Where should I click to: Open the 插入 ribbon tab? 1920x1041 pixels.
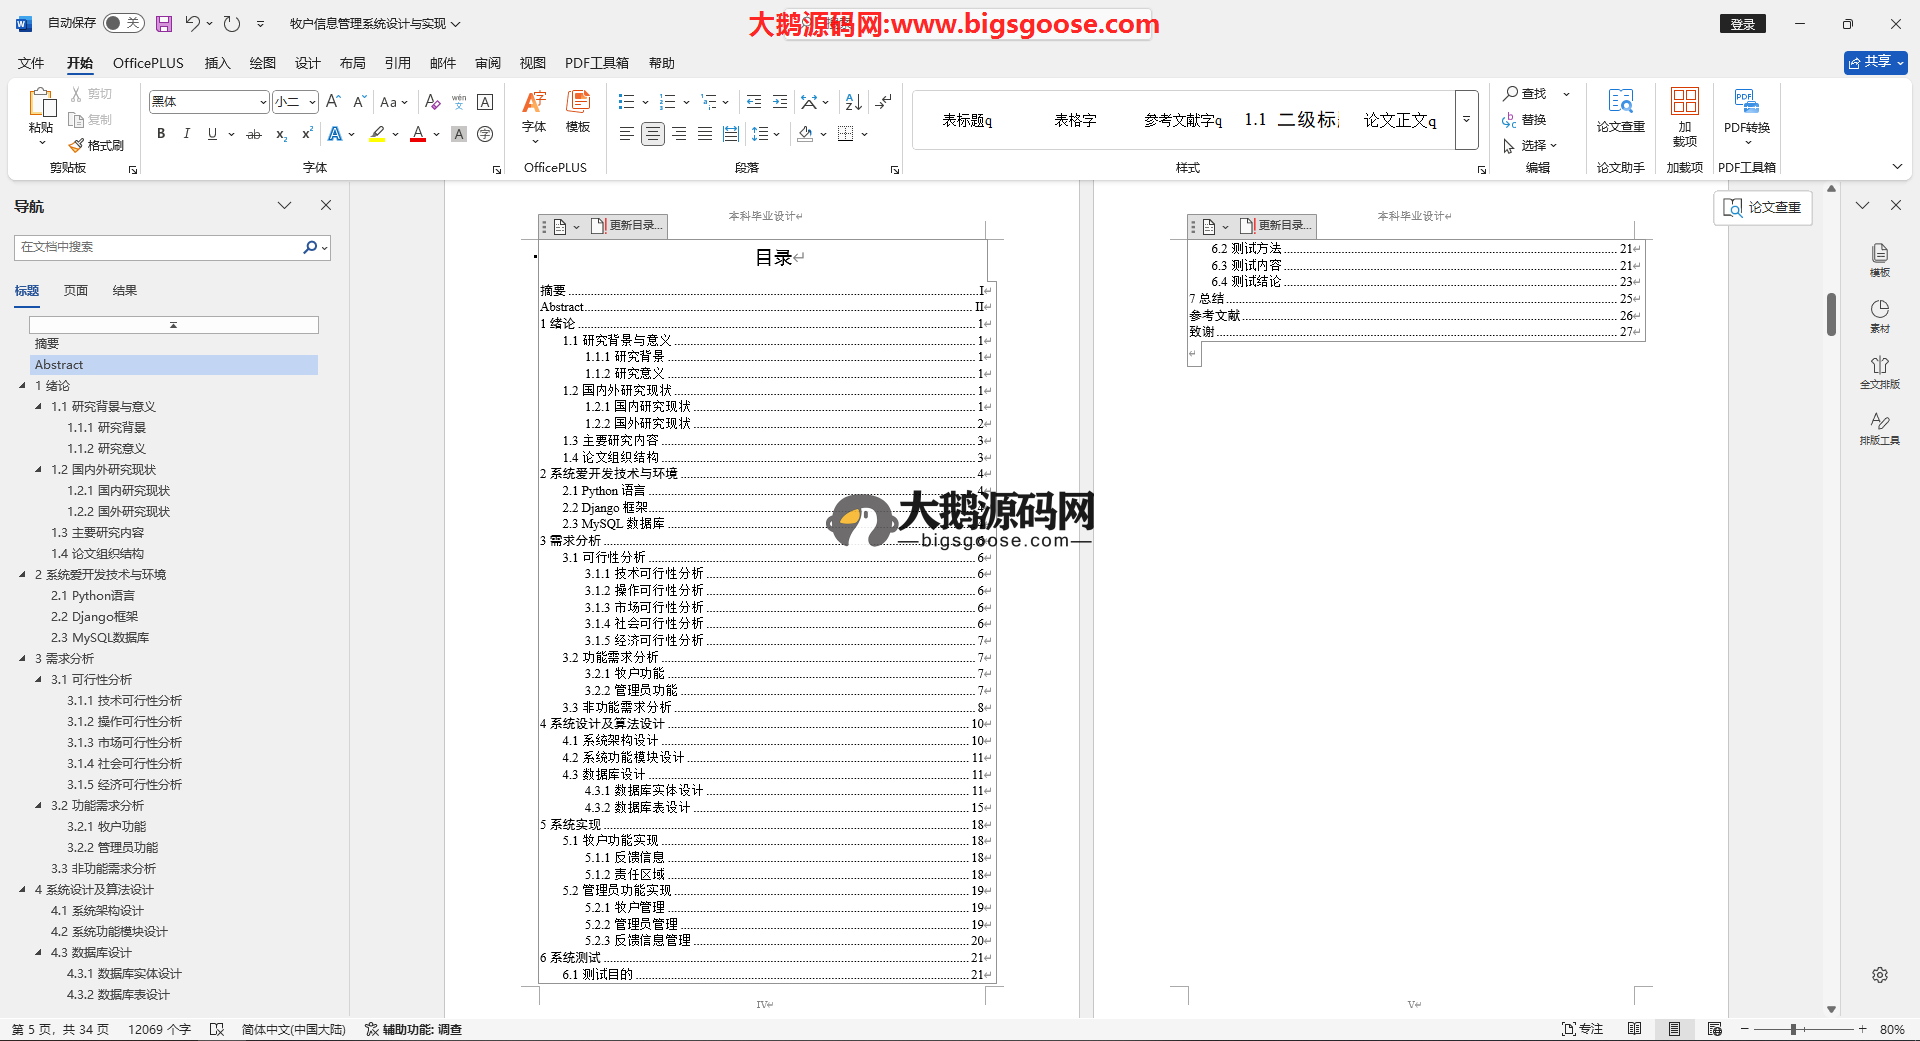217,63
